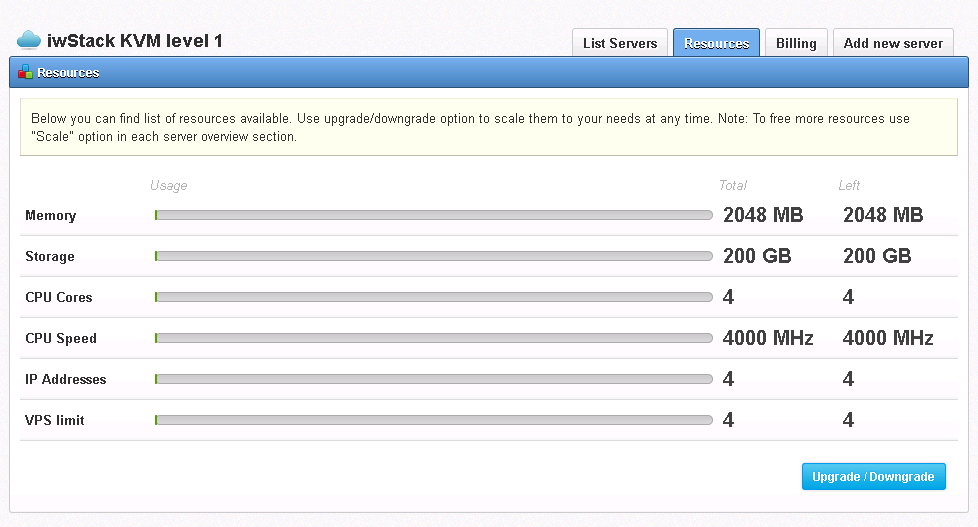978x527 pixels.
Task: Go to Add new server tab
Action: point(893,43)
